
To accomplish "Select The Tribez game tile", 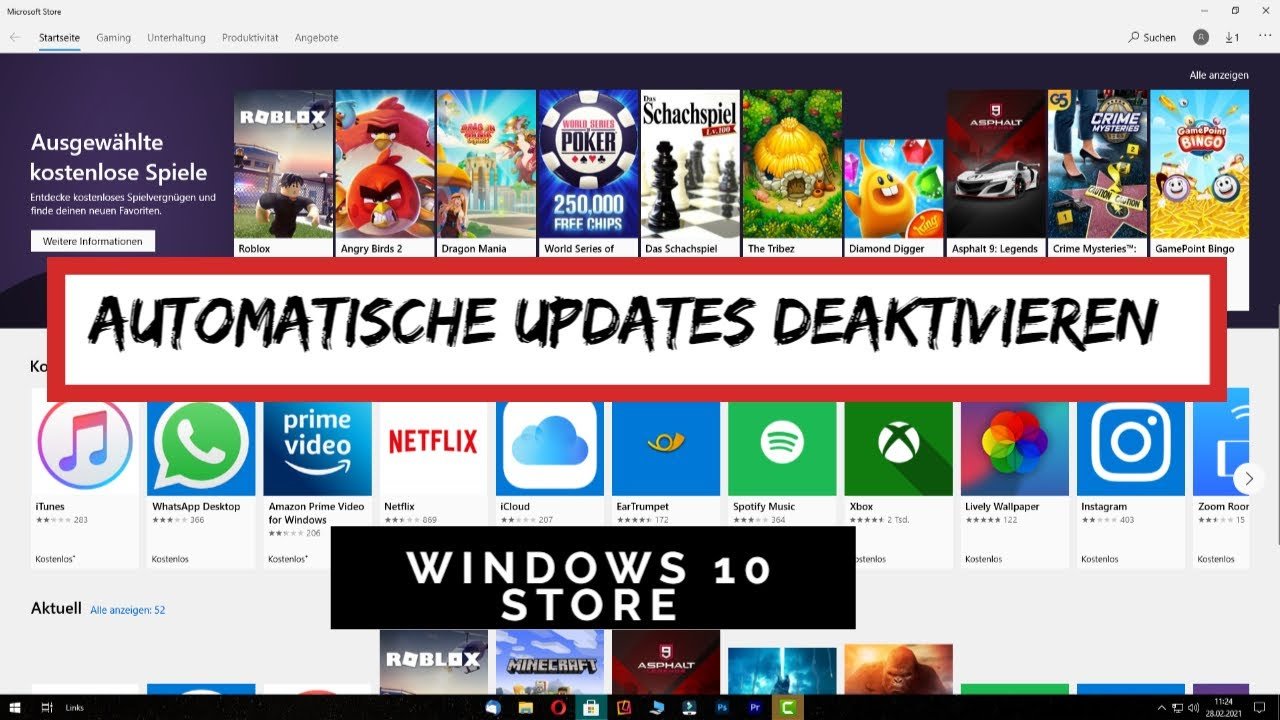I will 792,173.
